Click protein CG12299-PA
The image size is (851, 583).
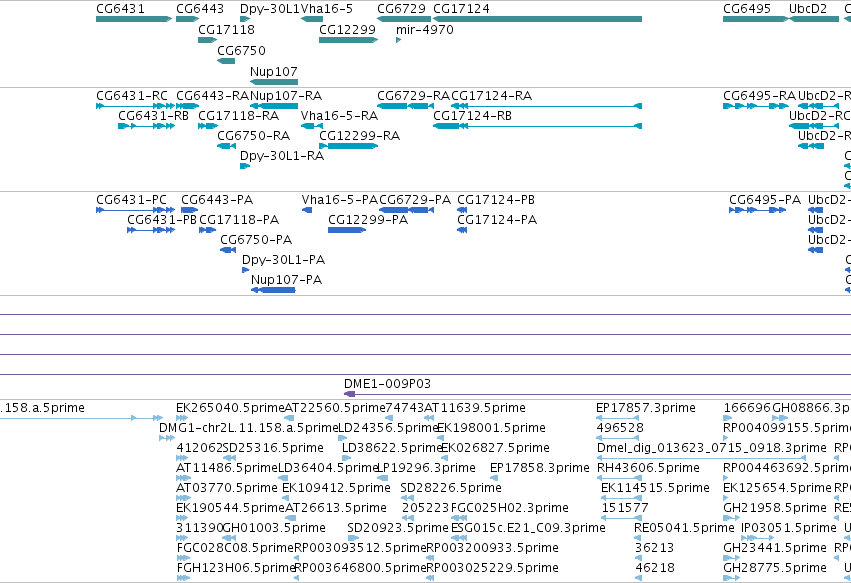tap(347, 230)
